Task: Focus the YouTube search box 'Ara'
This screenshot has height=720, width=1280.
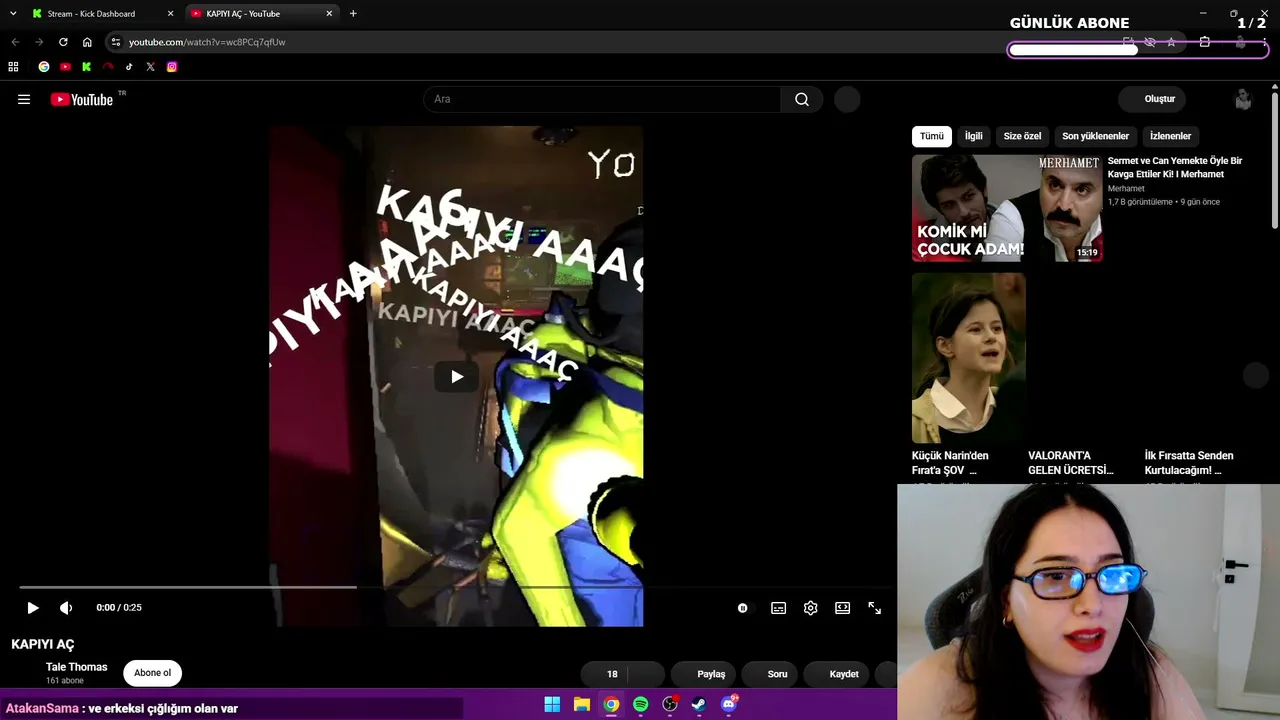Action: (602, 99)
